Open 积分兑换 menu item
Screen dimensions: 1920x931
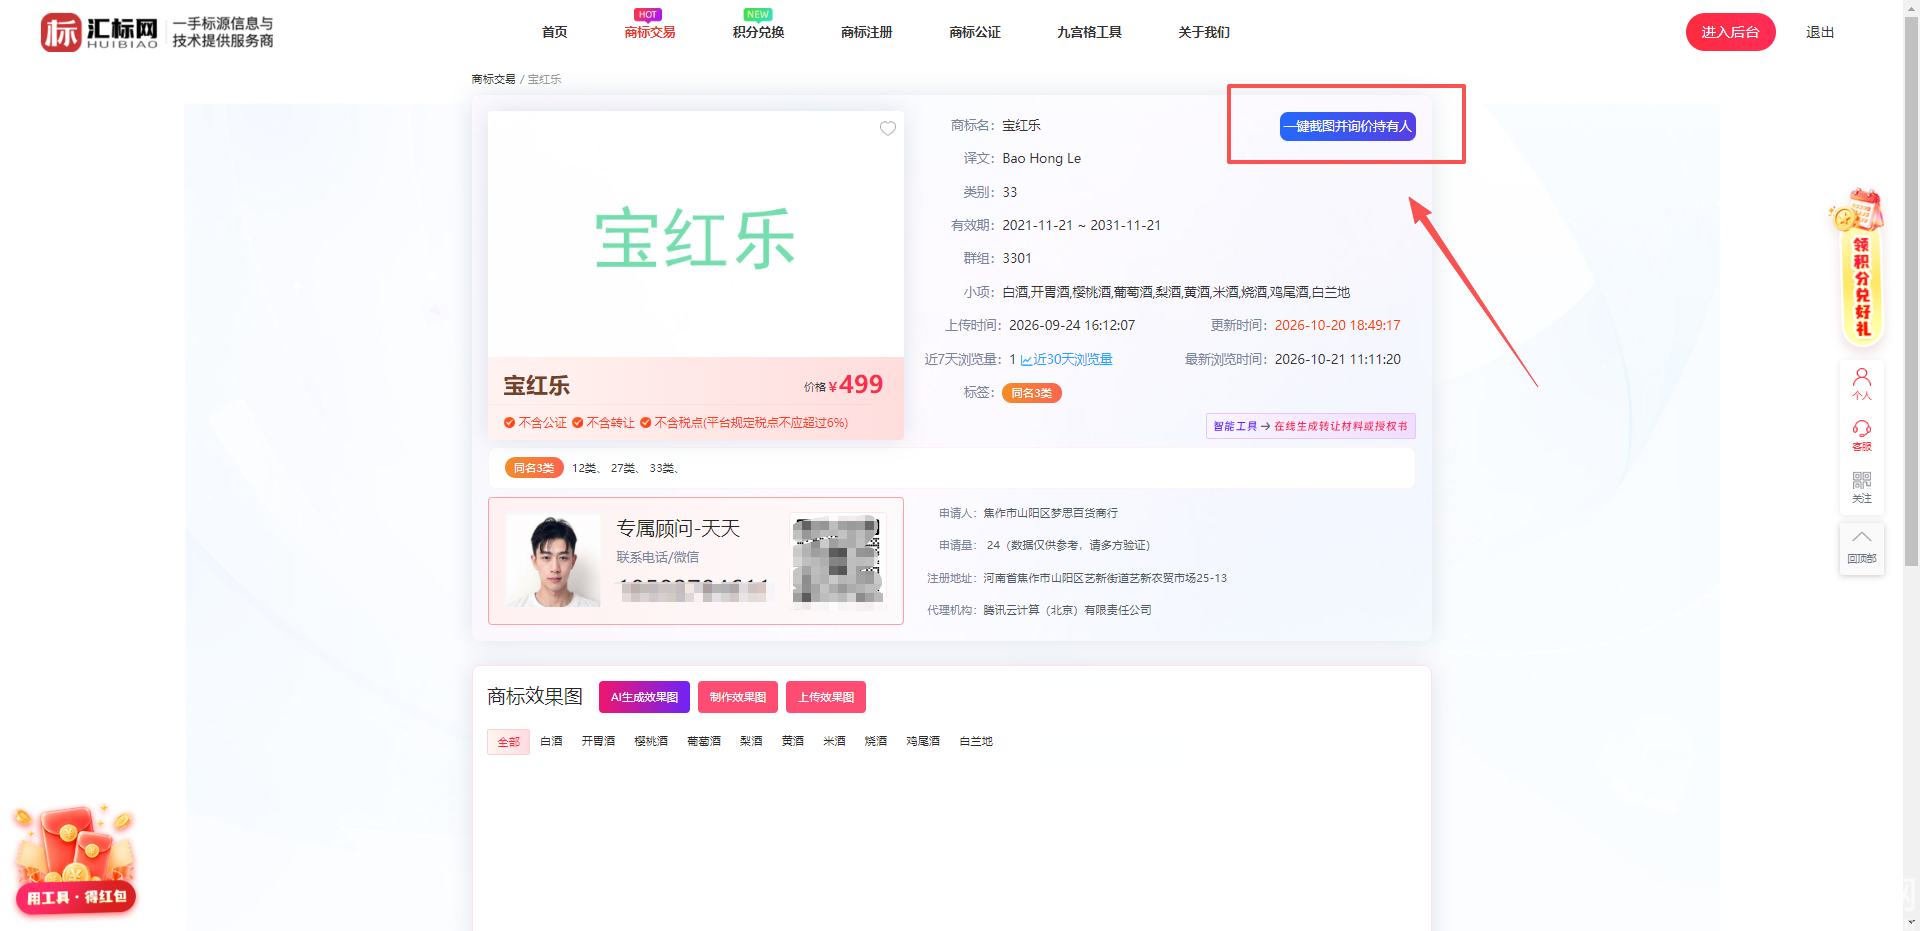(x=758, y=32)
